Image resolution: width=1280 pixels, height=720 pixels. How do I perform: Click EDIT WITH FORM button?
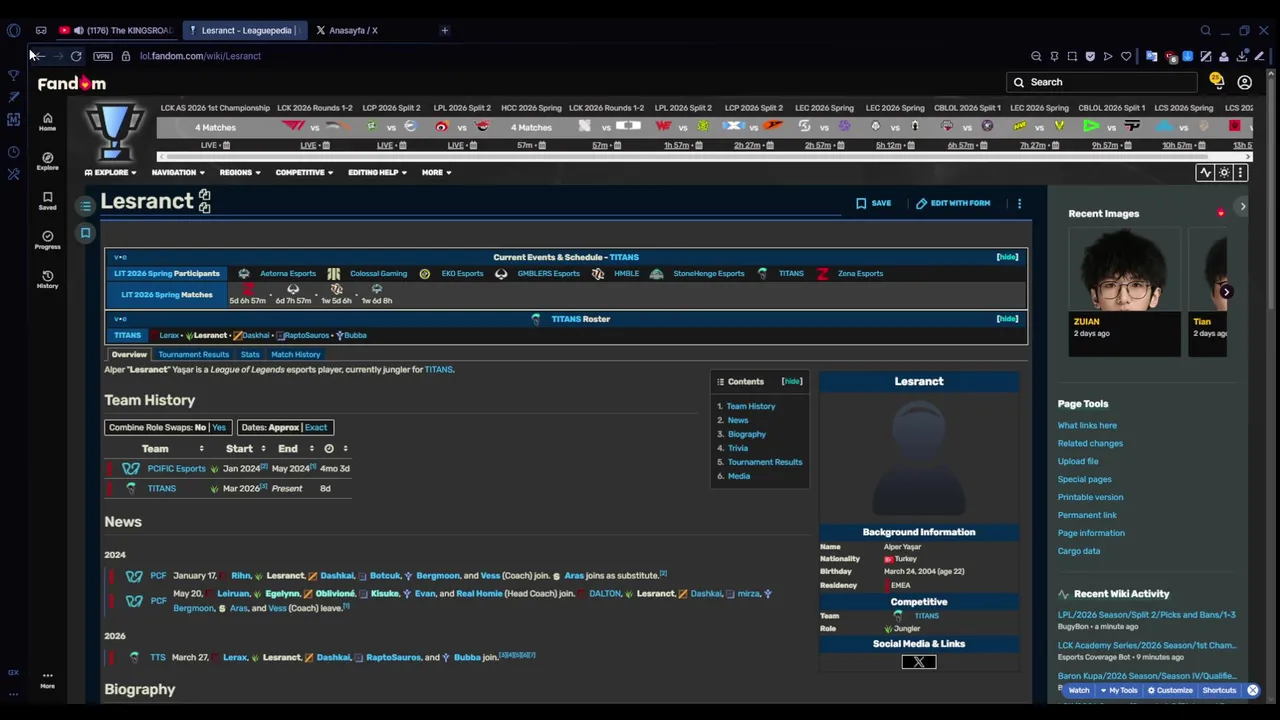[952, 203]
